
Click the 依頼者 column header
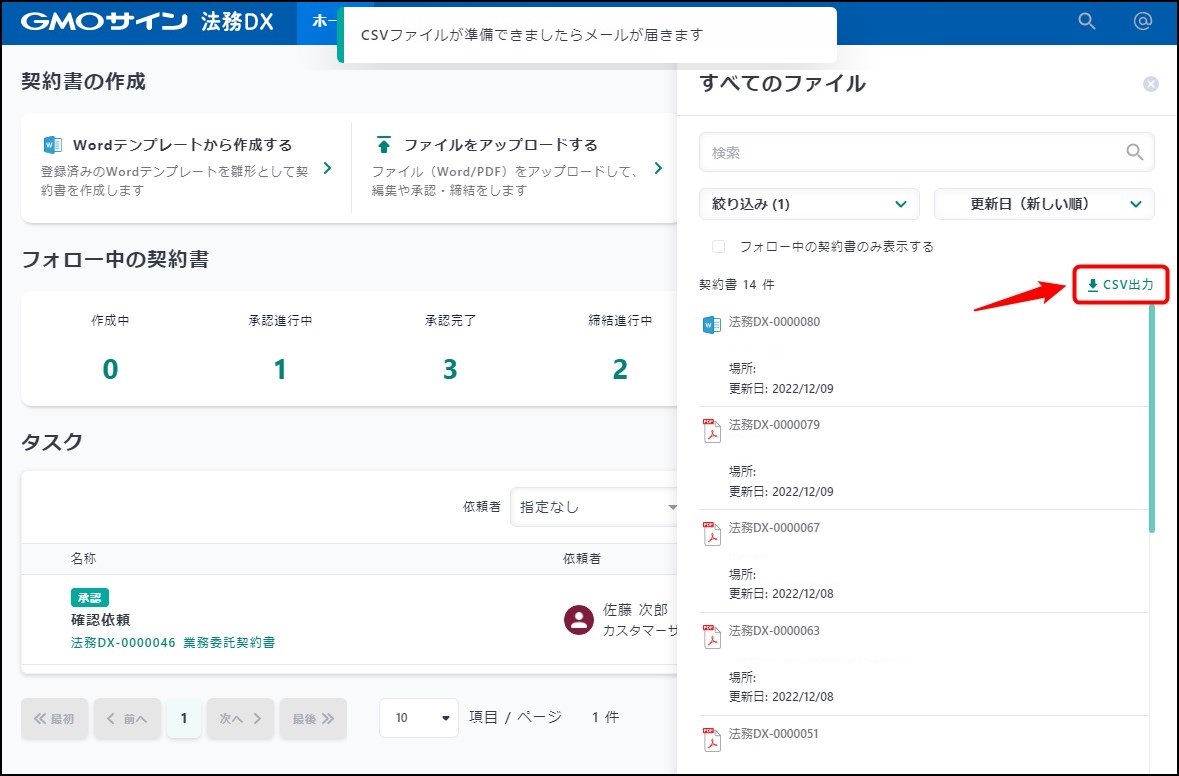pyautogui.click(x=581, y=559)
